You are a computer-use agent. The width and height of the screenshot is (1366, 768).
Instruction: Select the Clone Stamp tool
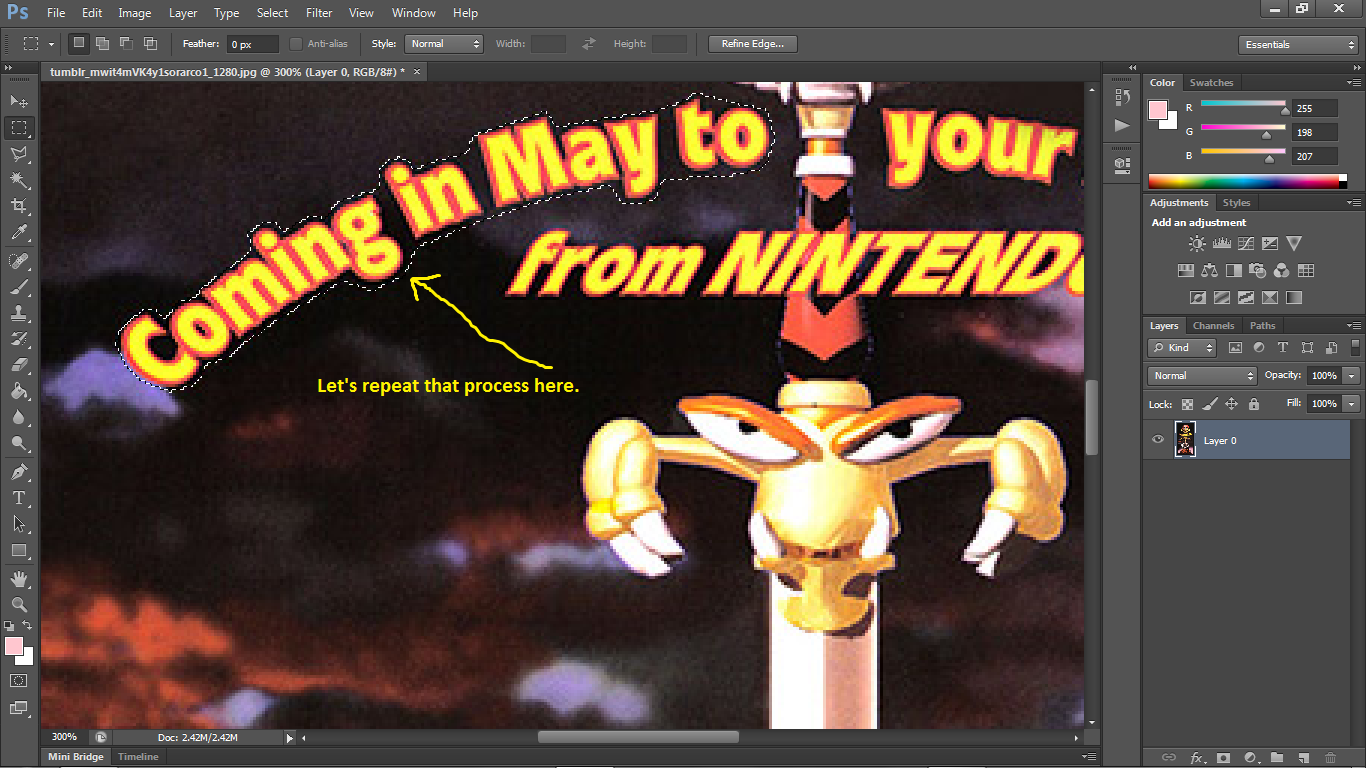[x=19, y=313]
